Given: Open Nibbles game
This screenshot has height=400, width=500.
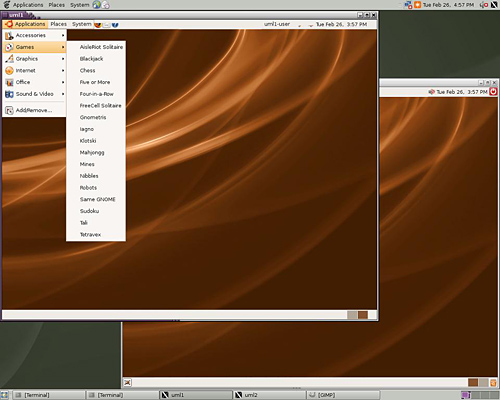Looking at the screenshot, I should click(x=96, y=176).
